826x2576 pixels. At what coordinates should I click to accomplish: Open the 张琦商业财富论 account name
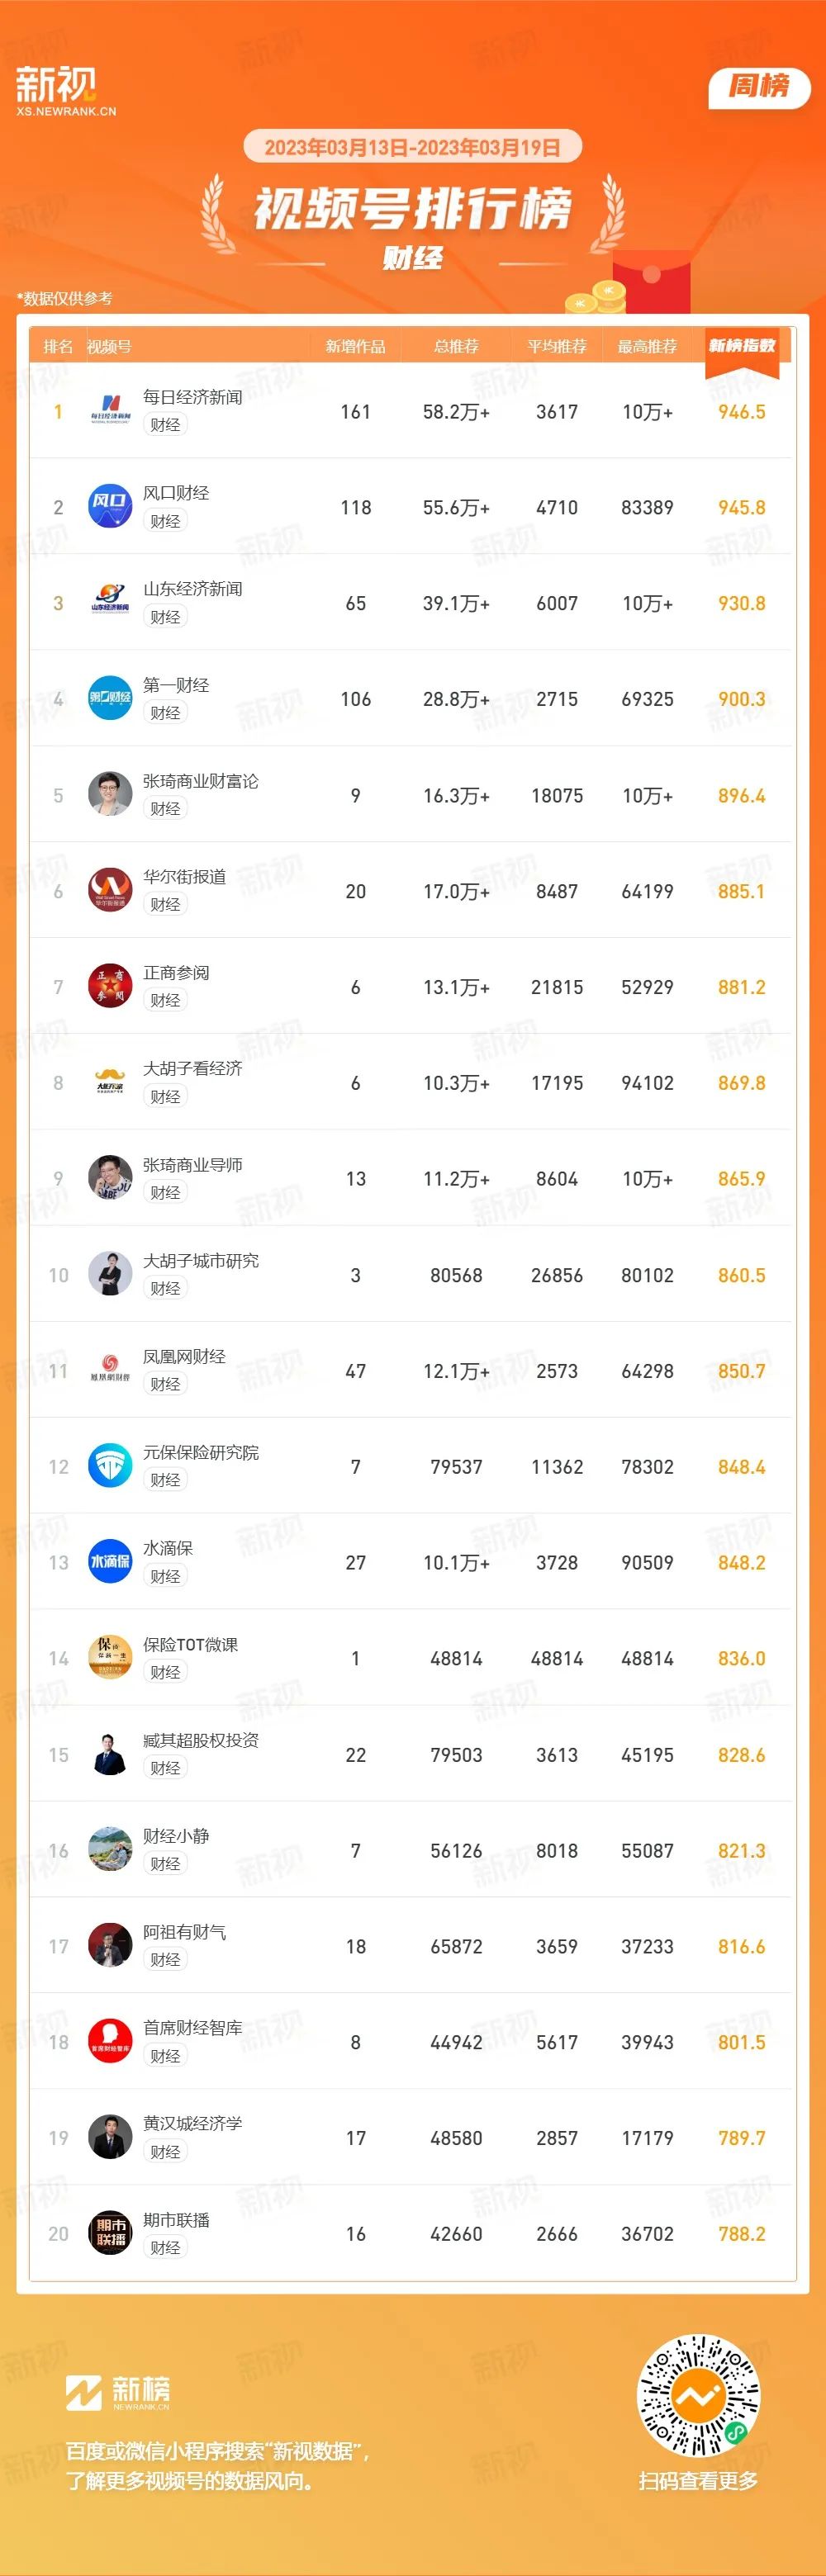(x=200, y=781)
